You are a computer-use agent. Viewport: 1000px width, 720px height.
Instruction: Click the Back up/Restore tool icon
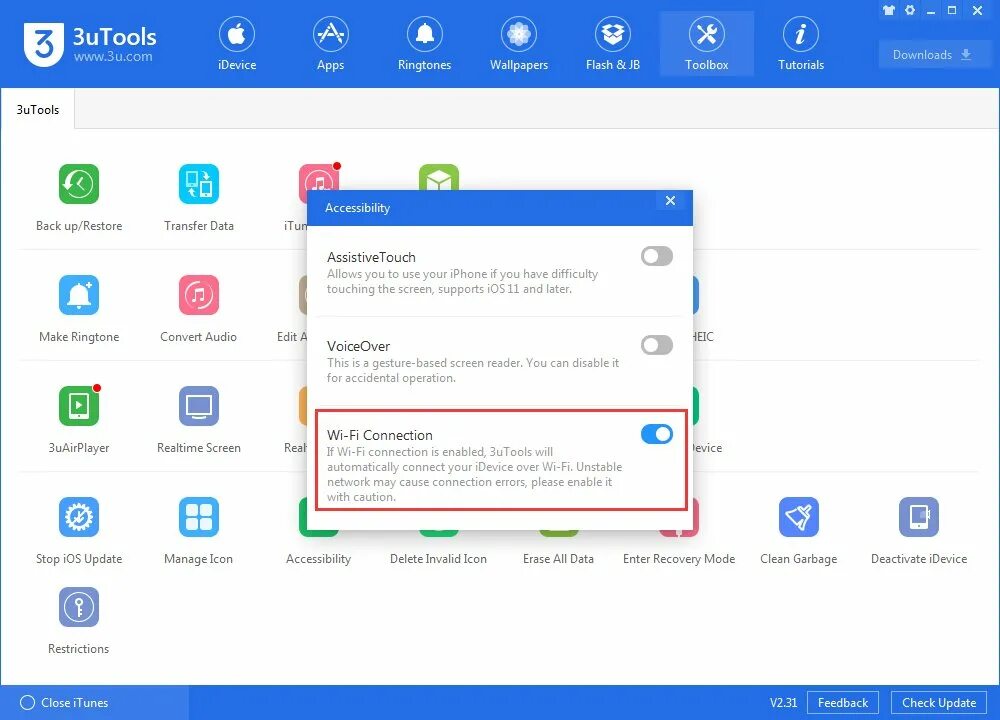(79, 184)
